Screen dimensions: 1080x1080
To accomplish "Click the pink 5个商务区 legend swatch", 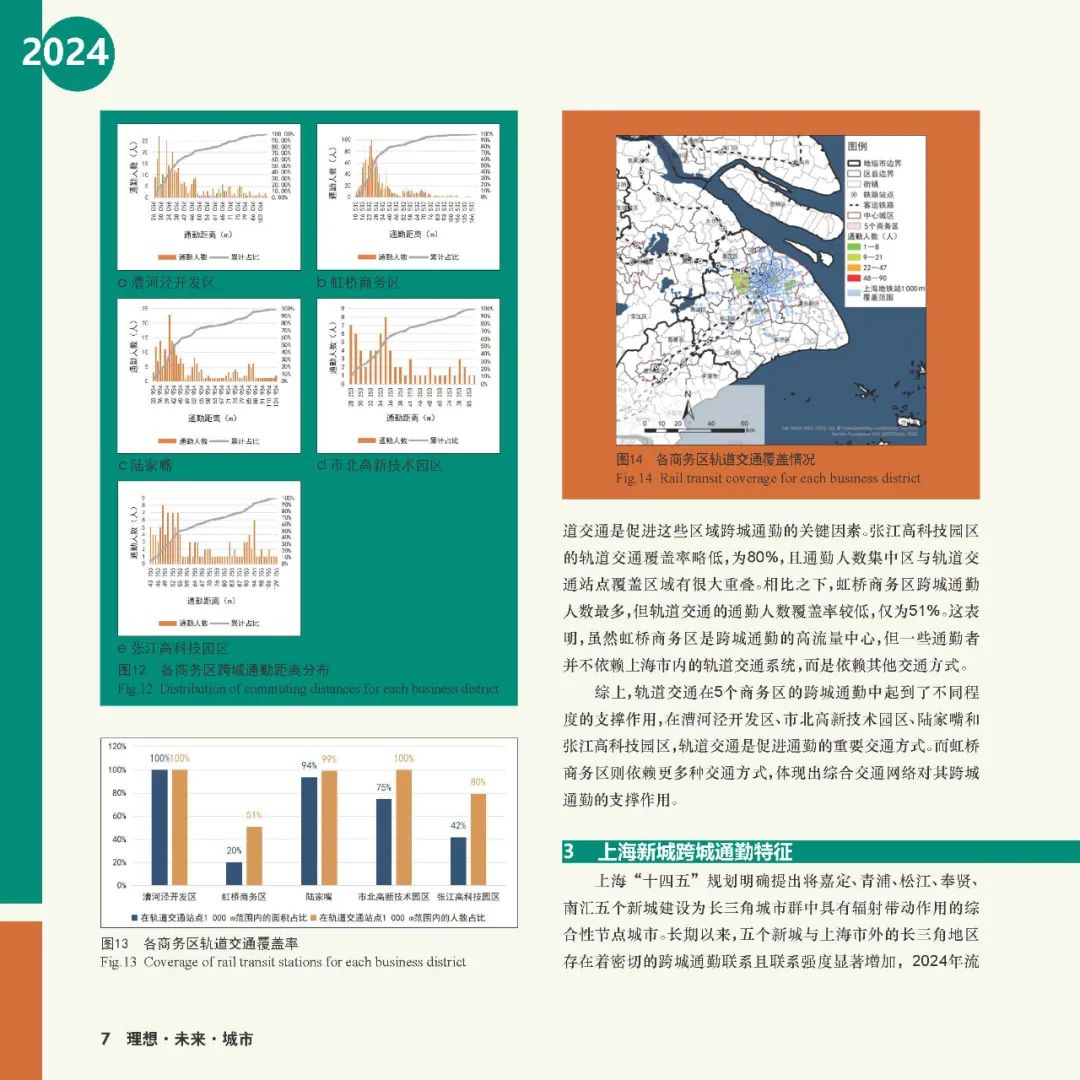I will point(854,226).
